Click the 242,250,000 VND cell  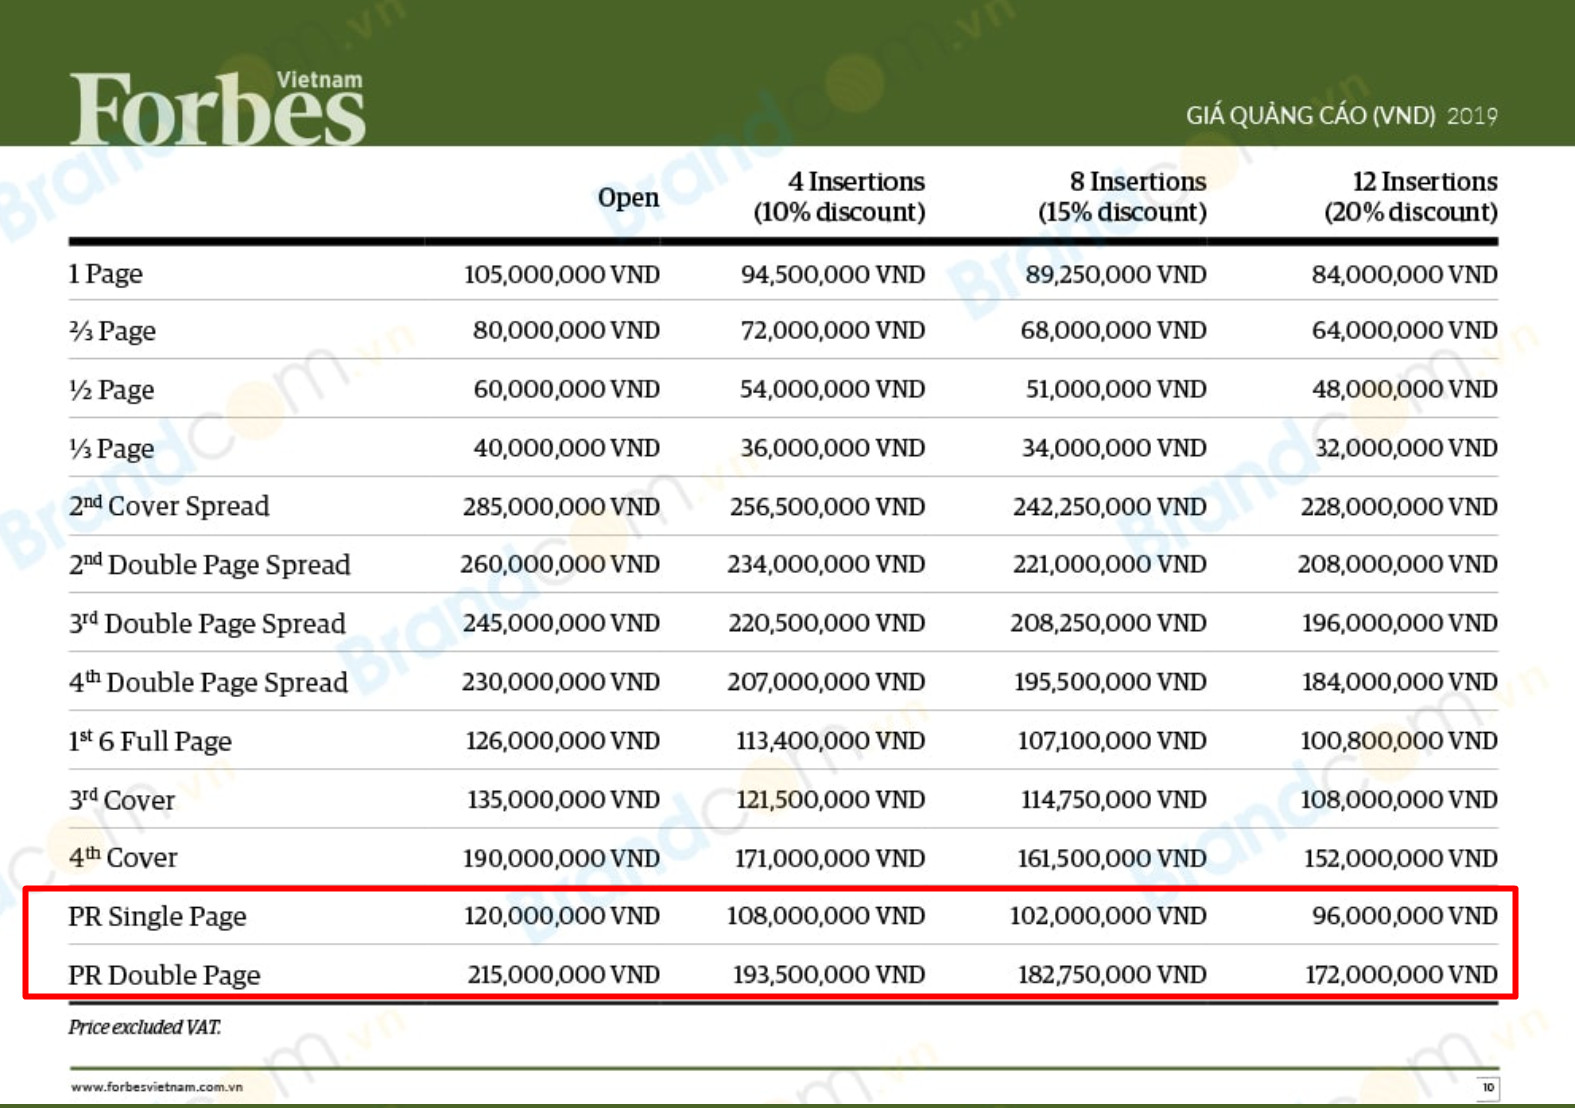pyautogui.click(x=1110, y=507)
